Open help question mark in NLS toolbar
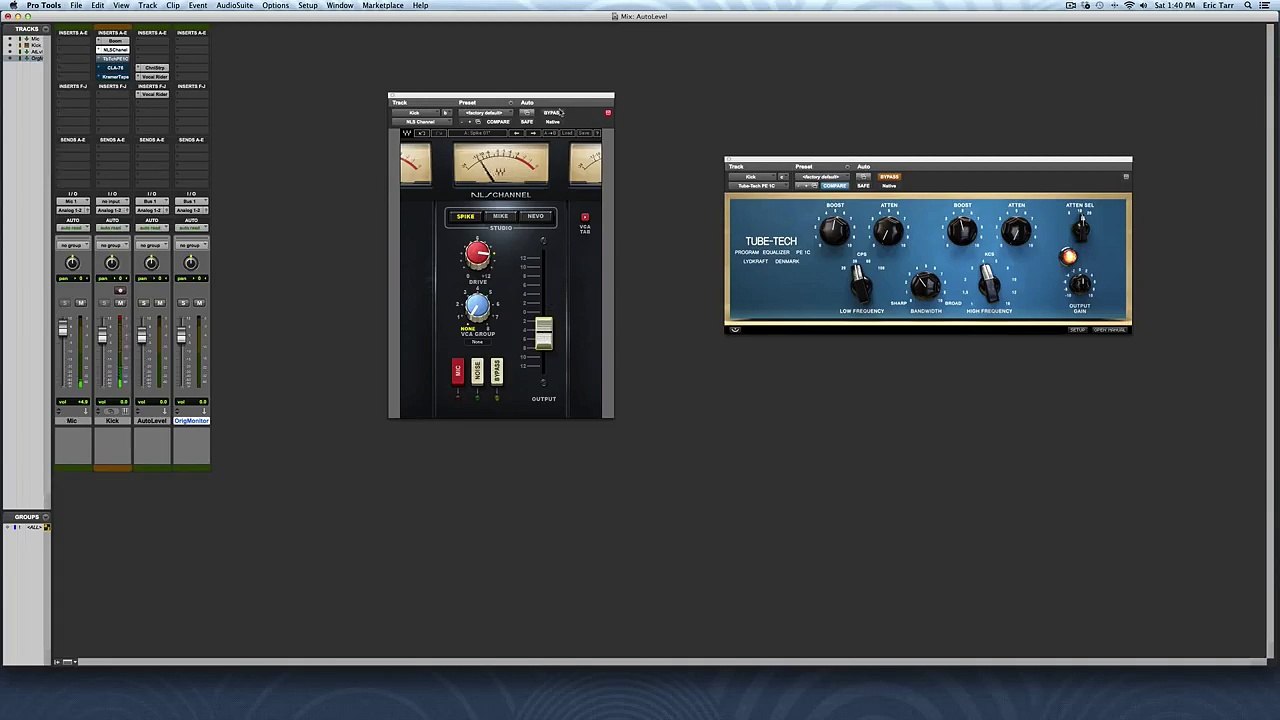Viewport: 1280px width, 720px height. 597,133
